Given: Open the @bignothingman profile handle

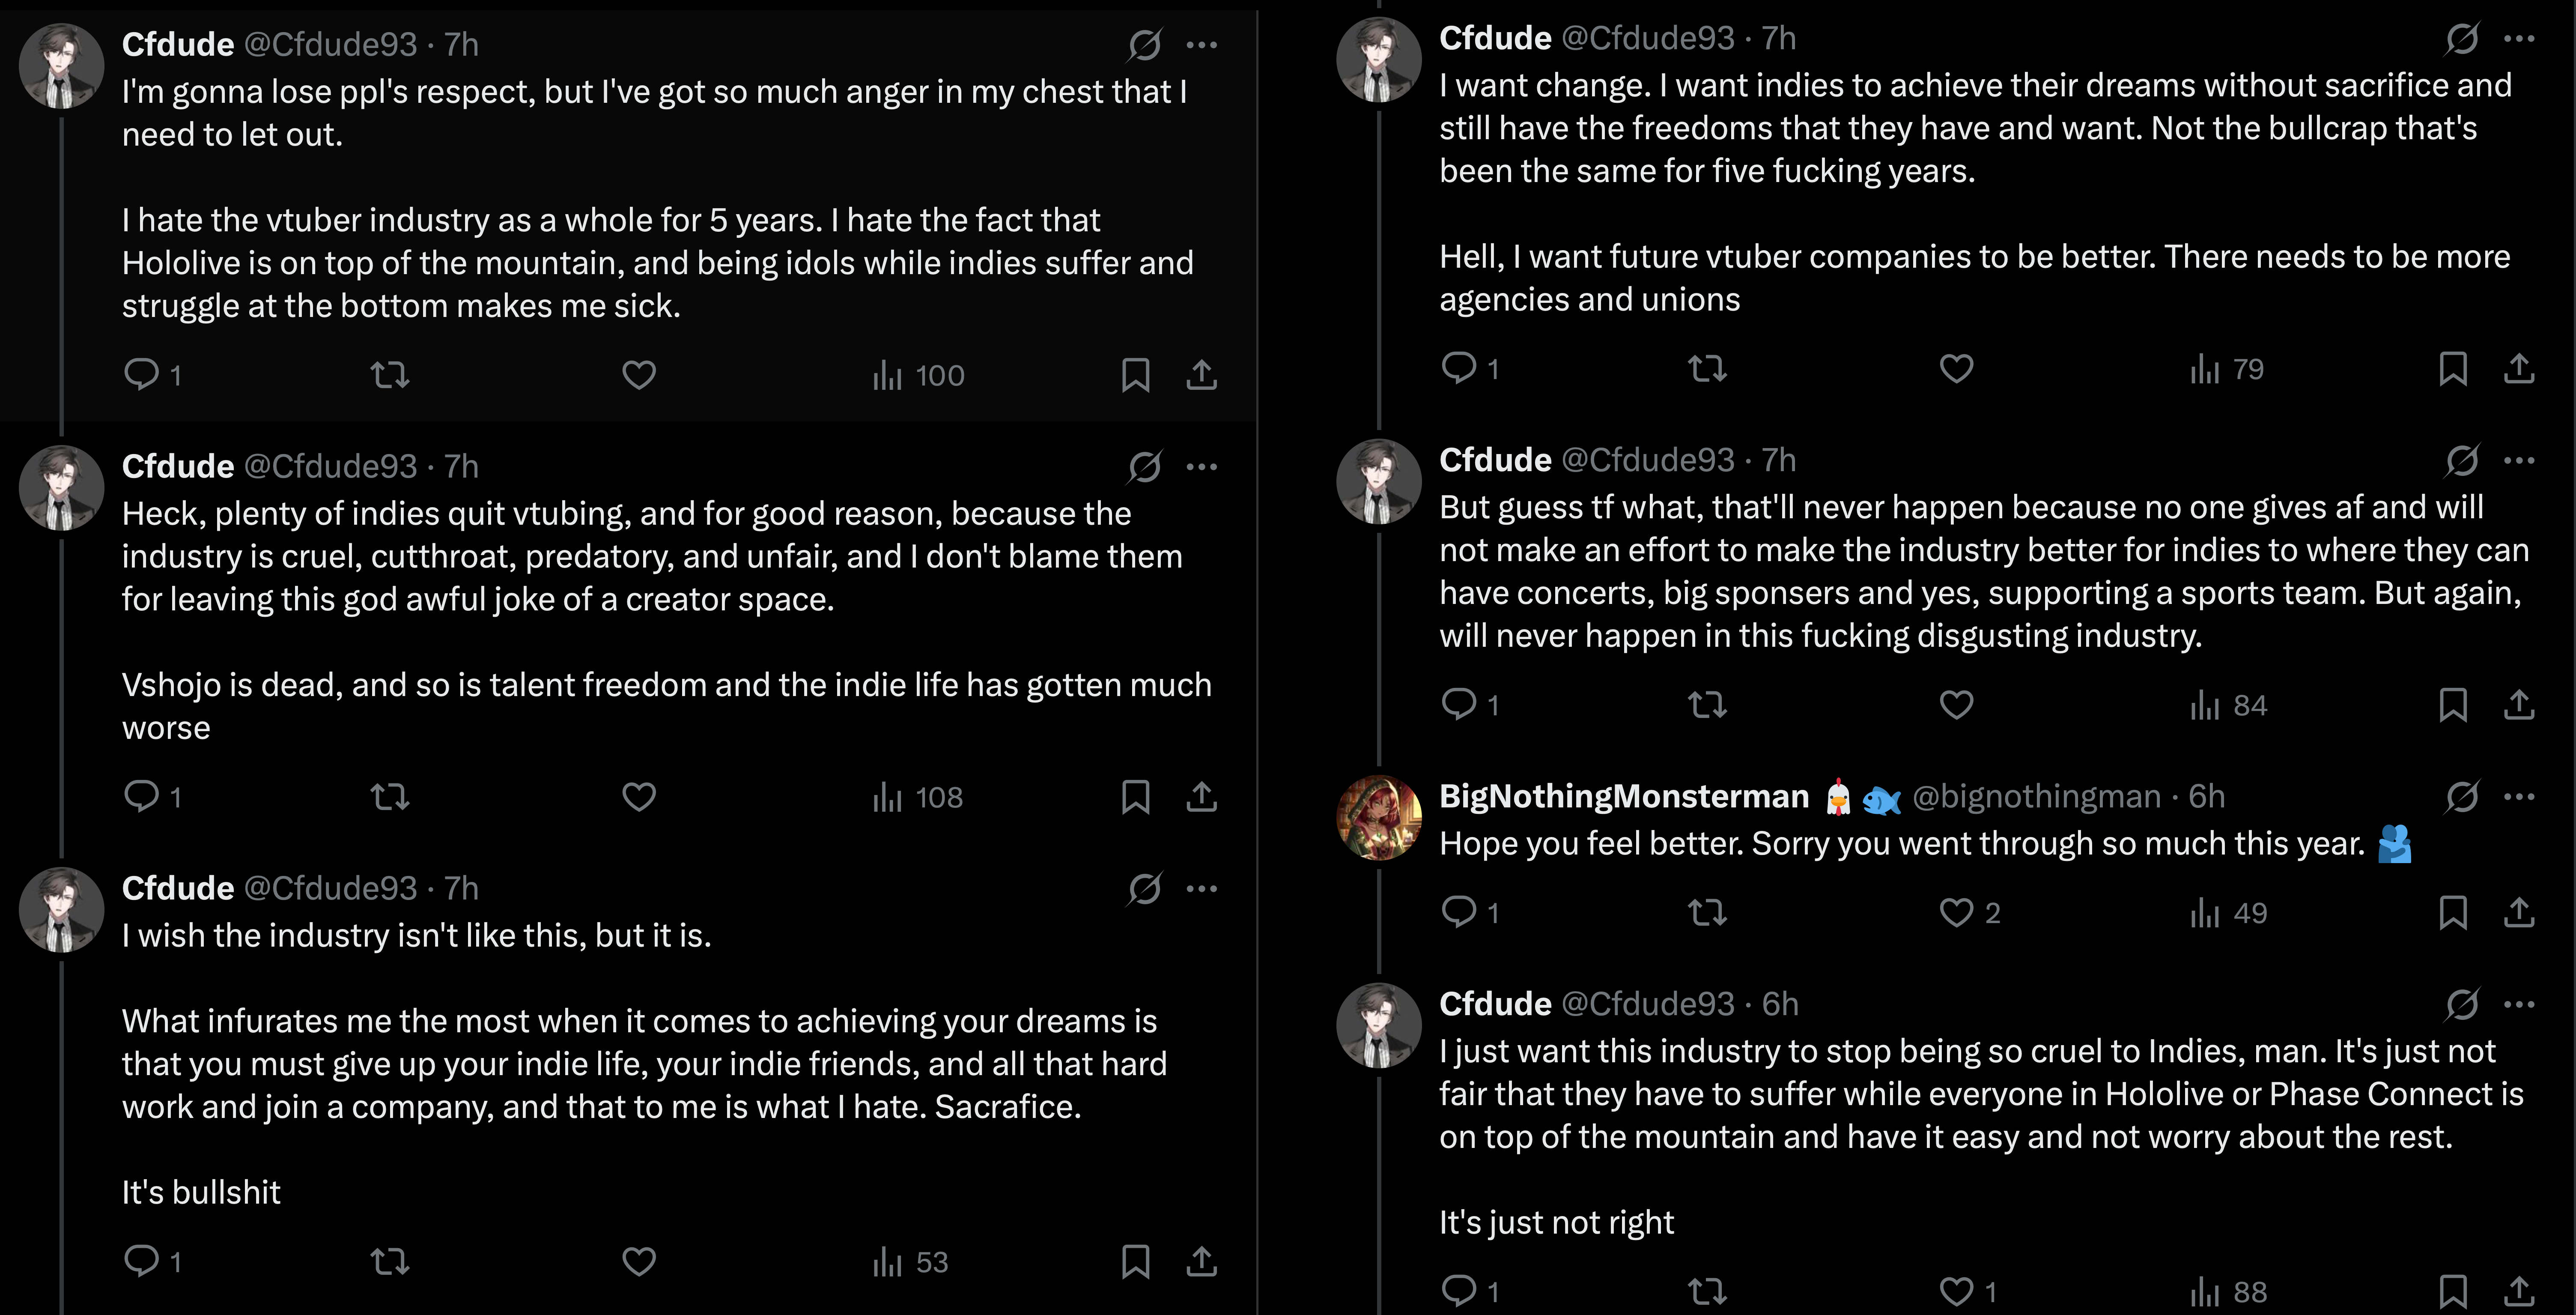Looking at the screenshot, I should (2036, 797).
